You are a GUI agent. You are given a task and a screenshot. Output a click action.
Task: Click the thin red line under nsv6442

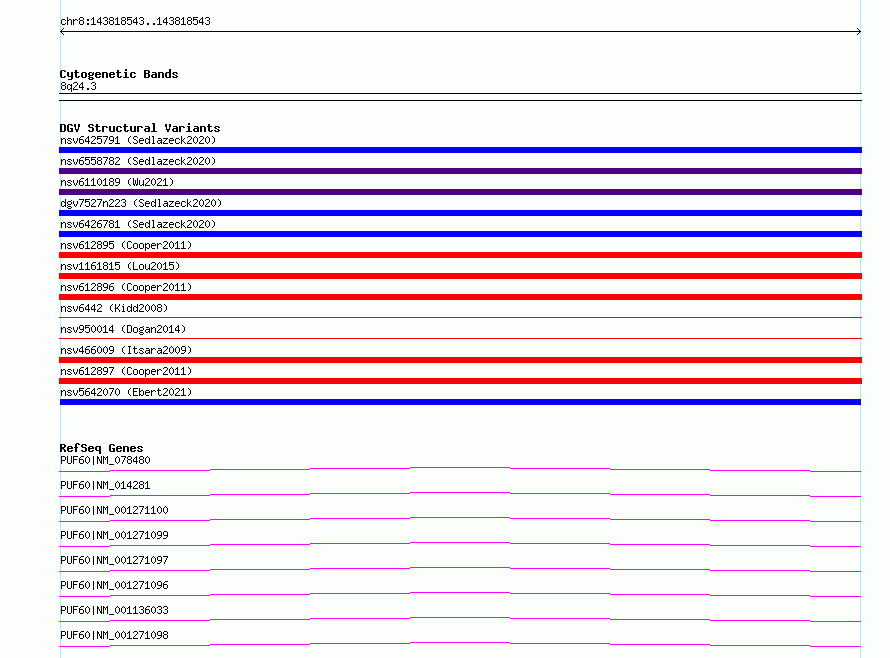click(460, 317)
